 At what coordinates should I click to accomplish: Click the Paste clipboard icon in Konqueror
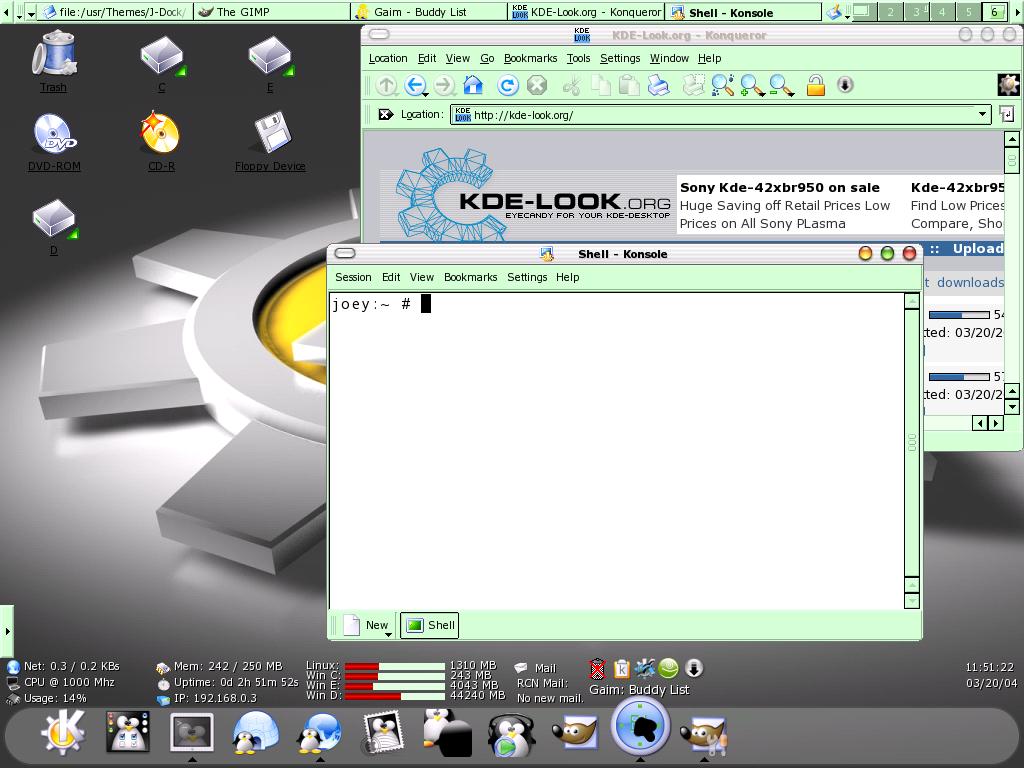pos(629,86)
